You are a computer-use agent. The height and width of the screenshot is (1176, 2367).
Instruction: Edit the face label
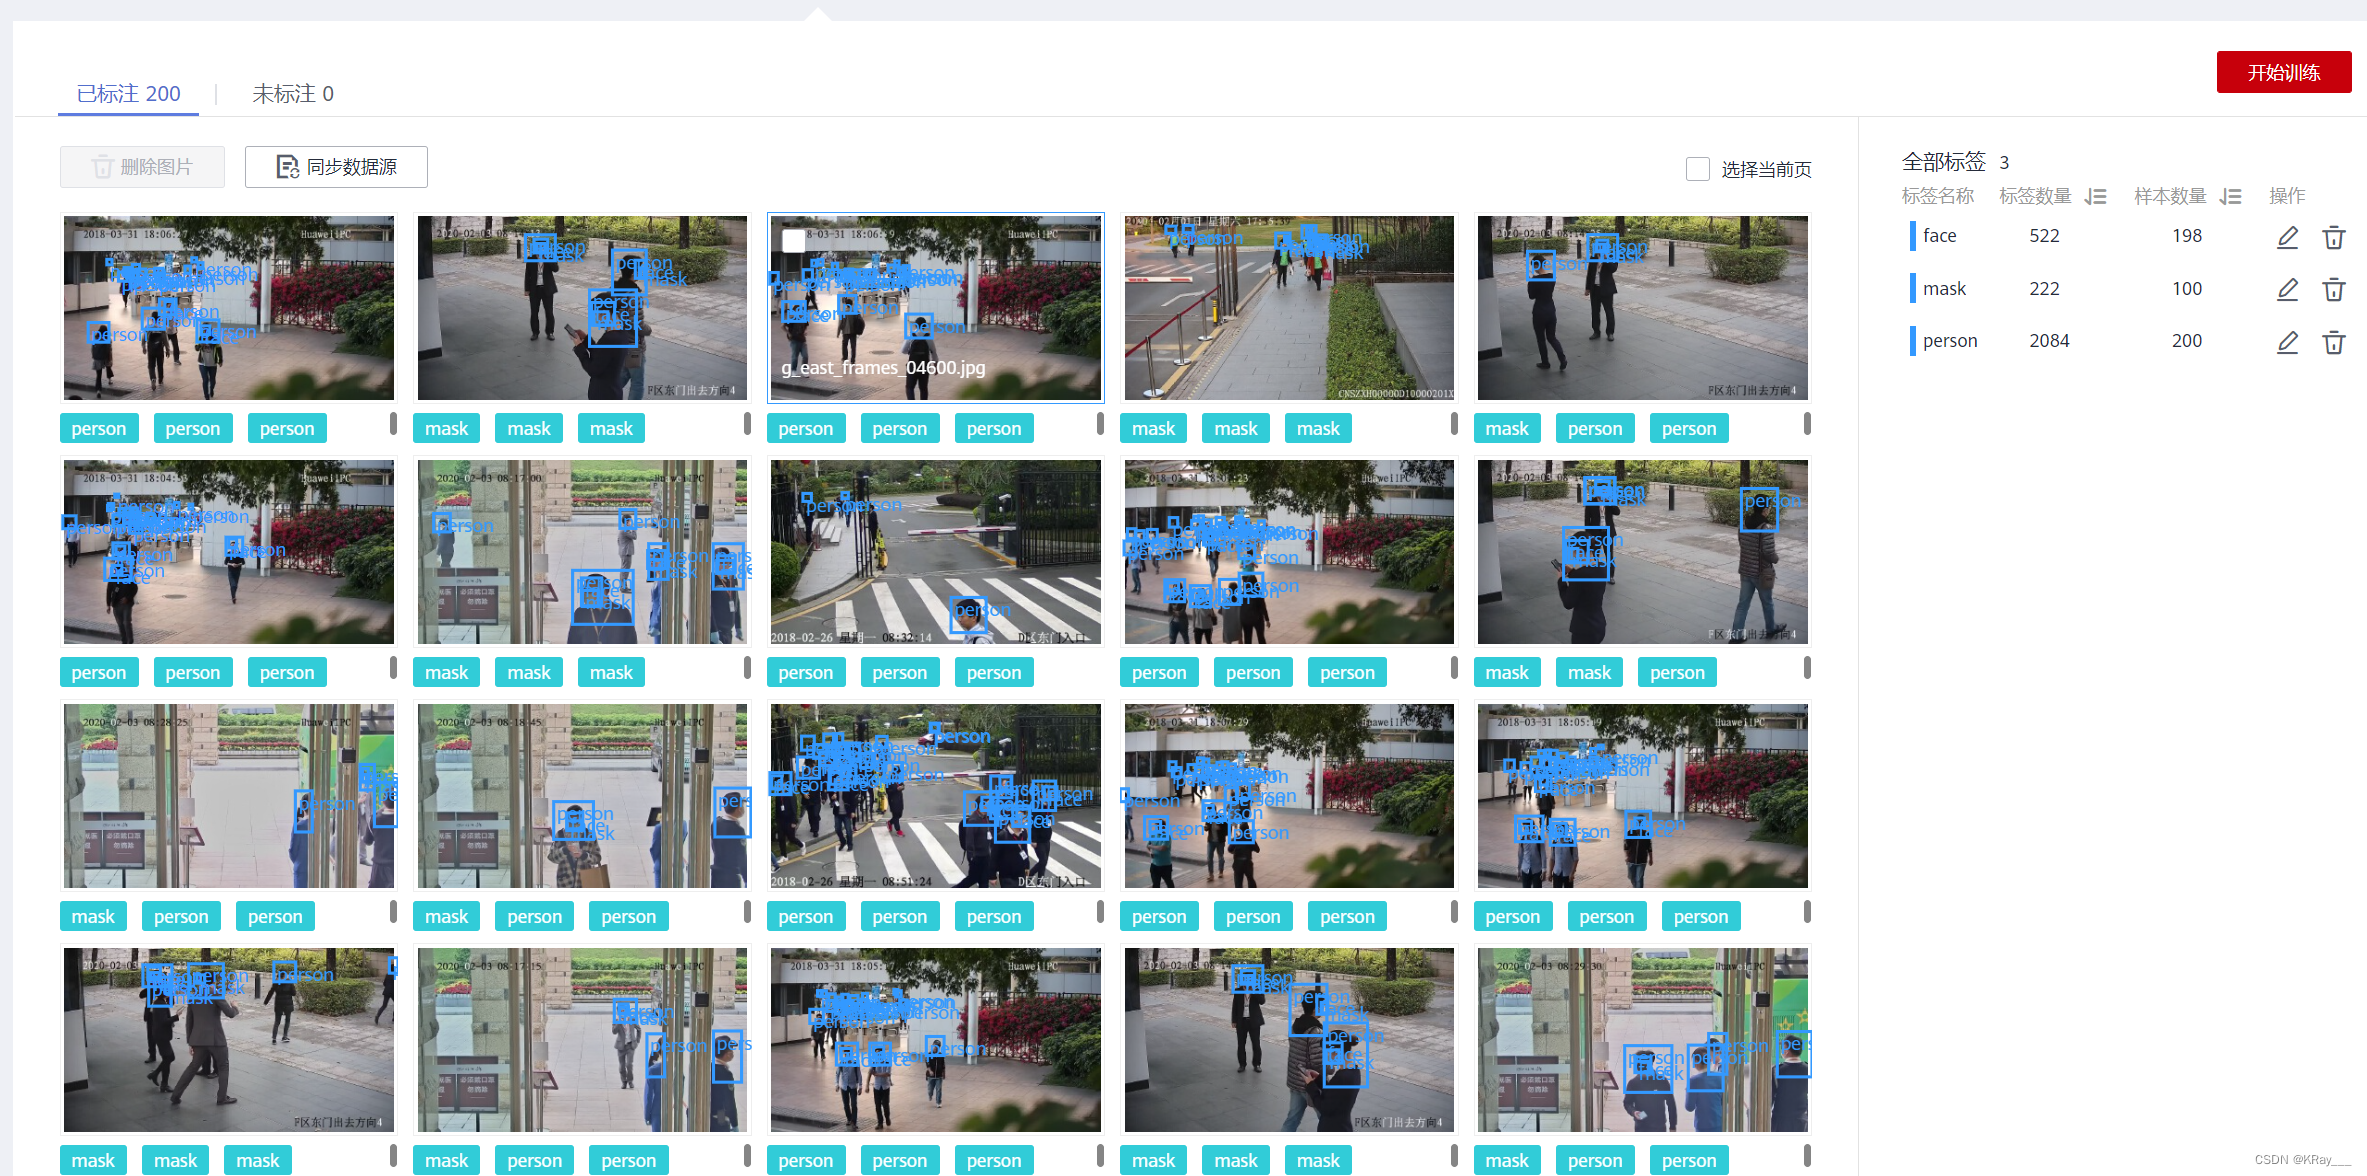point(2287,237)
